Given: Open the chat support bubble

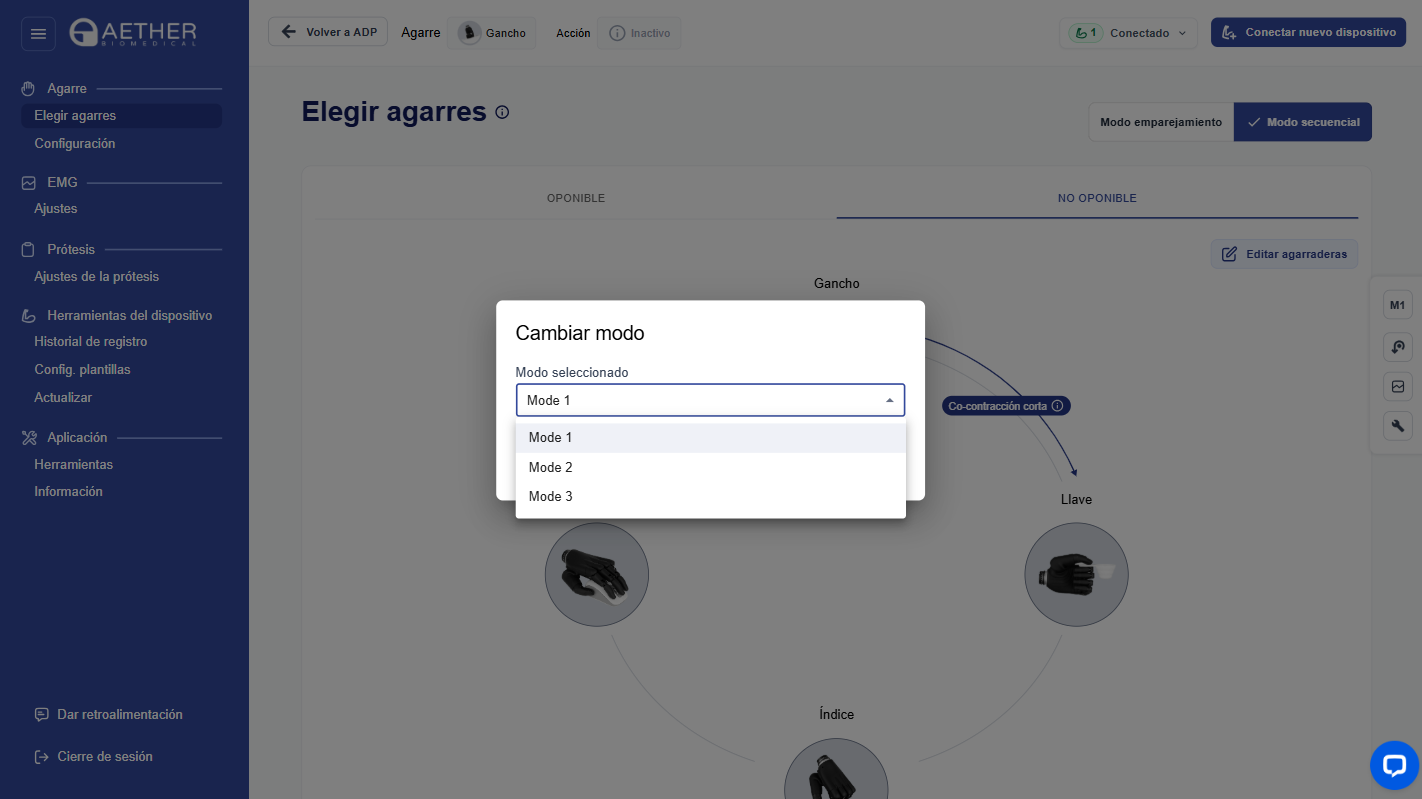Looking at the screenshot, I should coord(1395,766).
